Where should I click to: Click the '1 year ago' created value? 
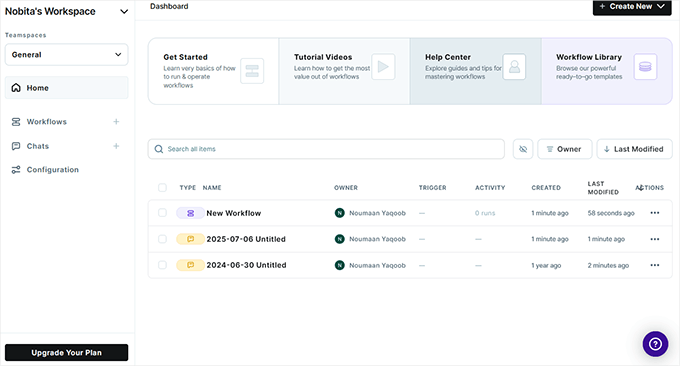pos(546,265)
